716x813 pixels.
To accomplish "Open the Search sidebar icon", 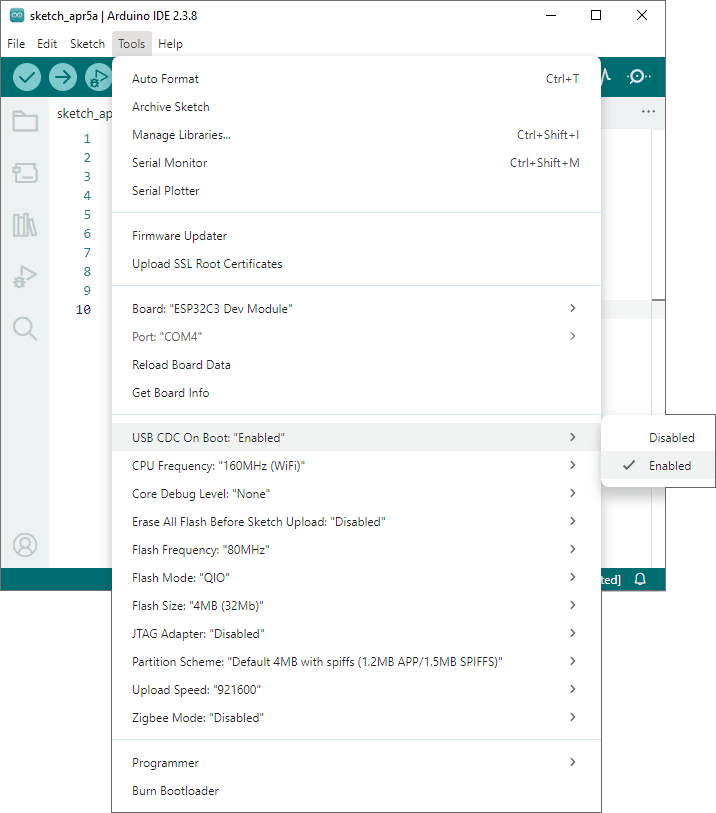I will pos(25,329).
